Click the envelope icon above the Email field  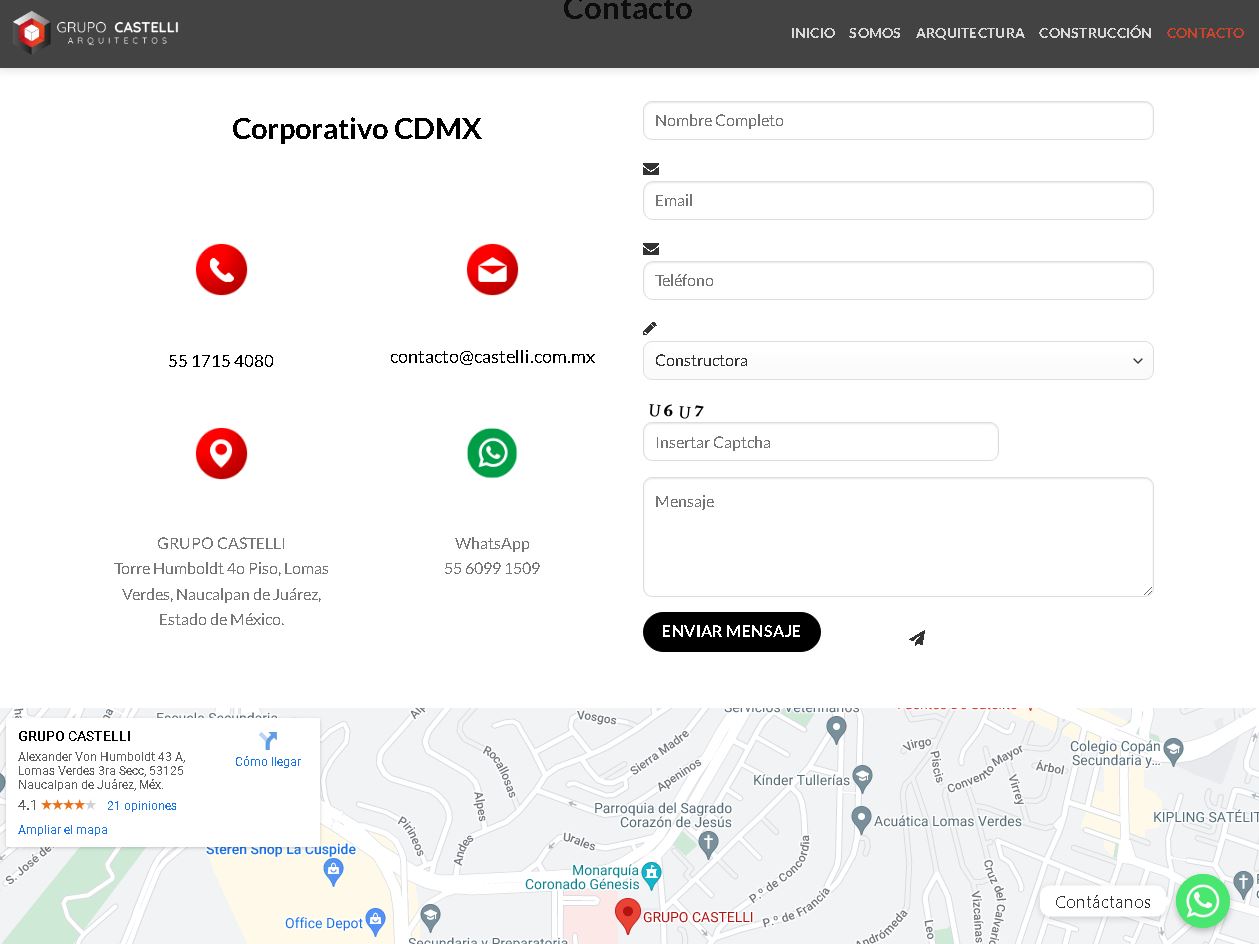pyautogui.click(x=651, y=169)
